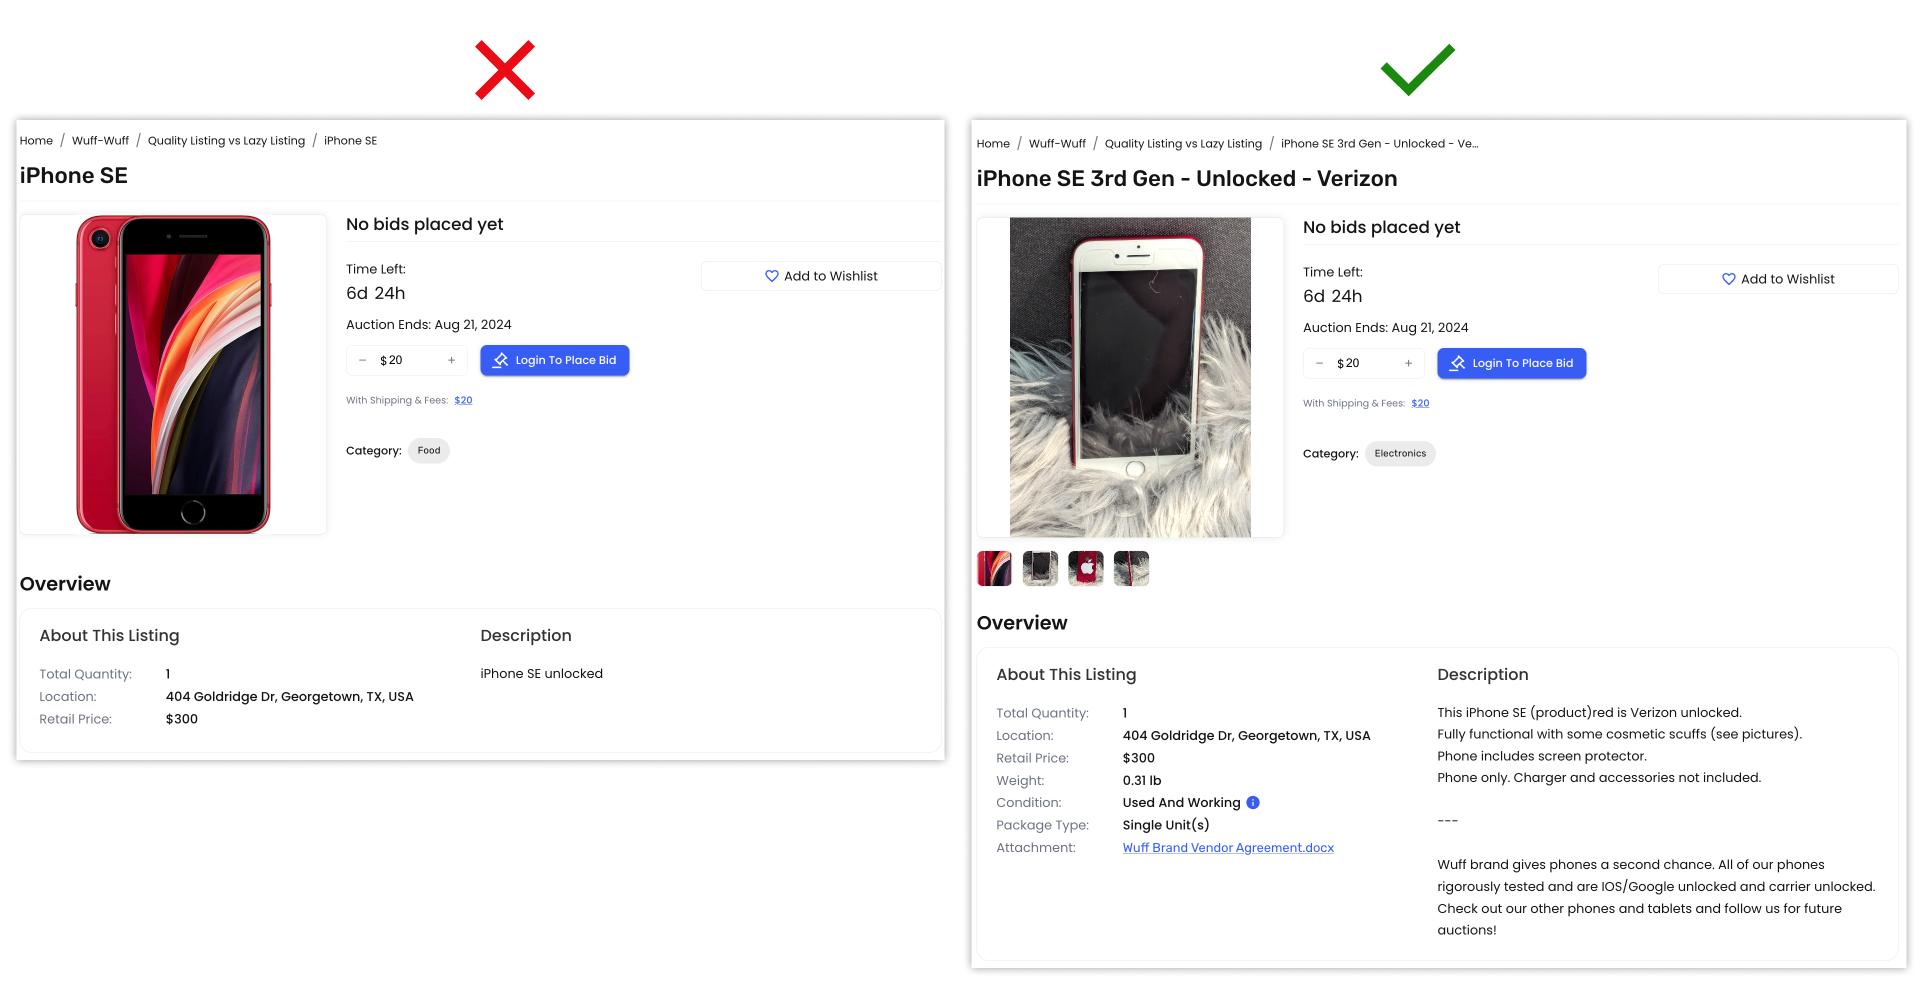Click '$300' retail price in left listing

[182, 719]
